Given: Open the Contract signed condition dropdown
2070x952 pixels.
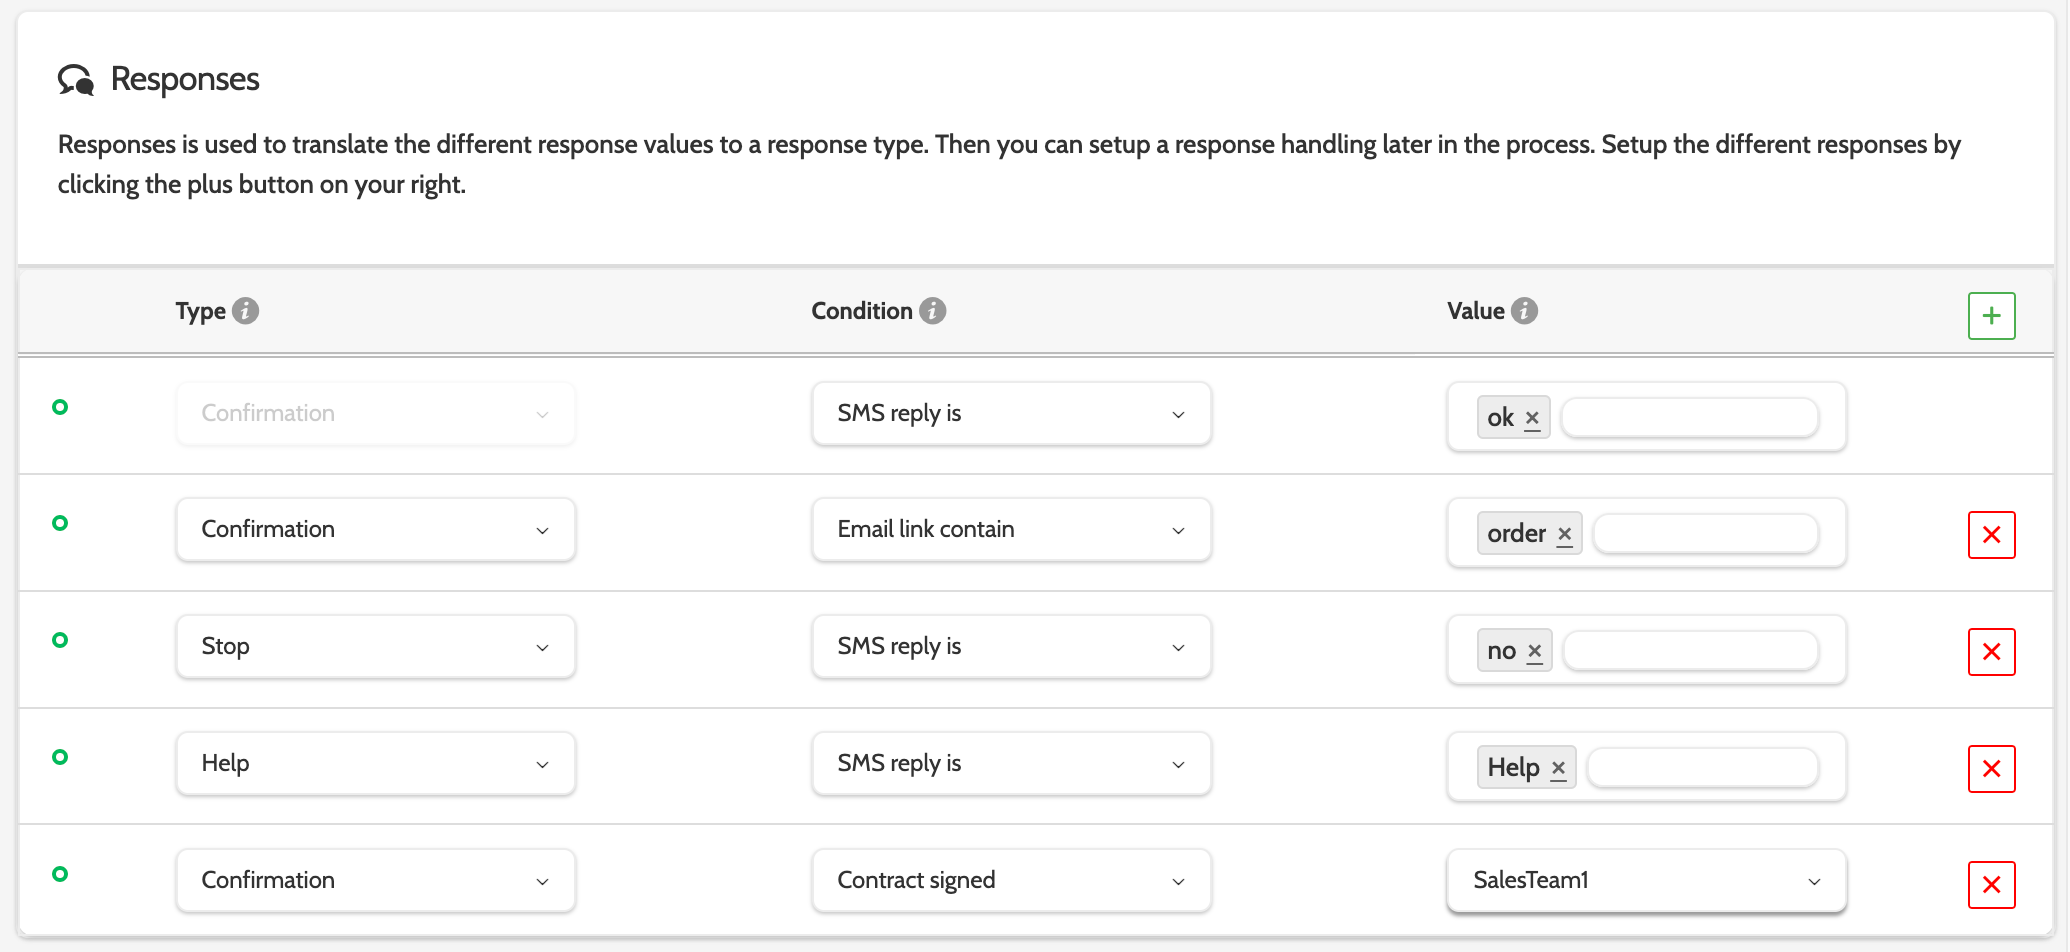Looking at the screenshot, I should pos(1011,880).
